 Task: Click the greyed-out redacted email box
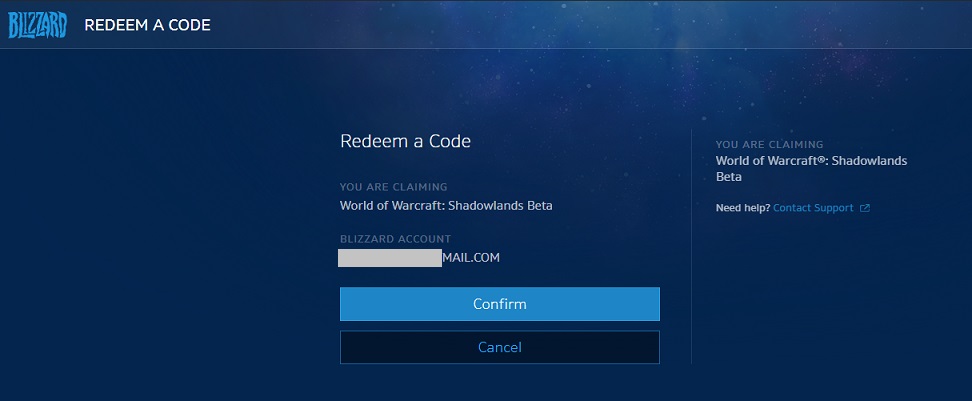click(390, 258)
